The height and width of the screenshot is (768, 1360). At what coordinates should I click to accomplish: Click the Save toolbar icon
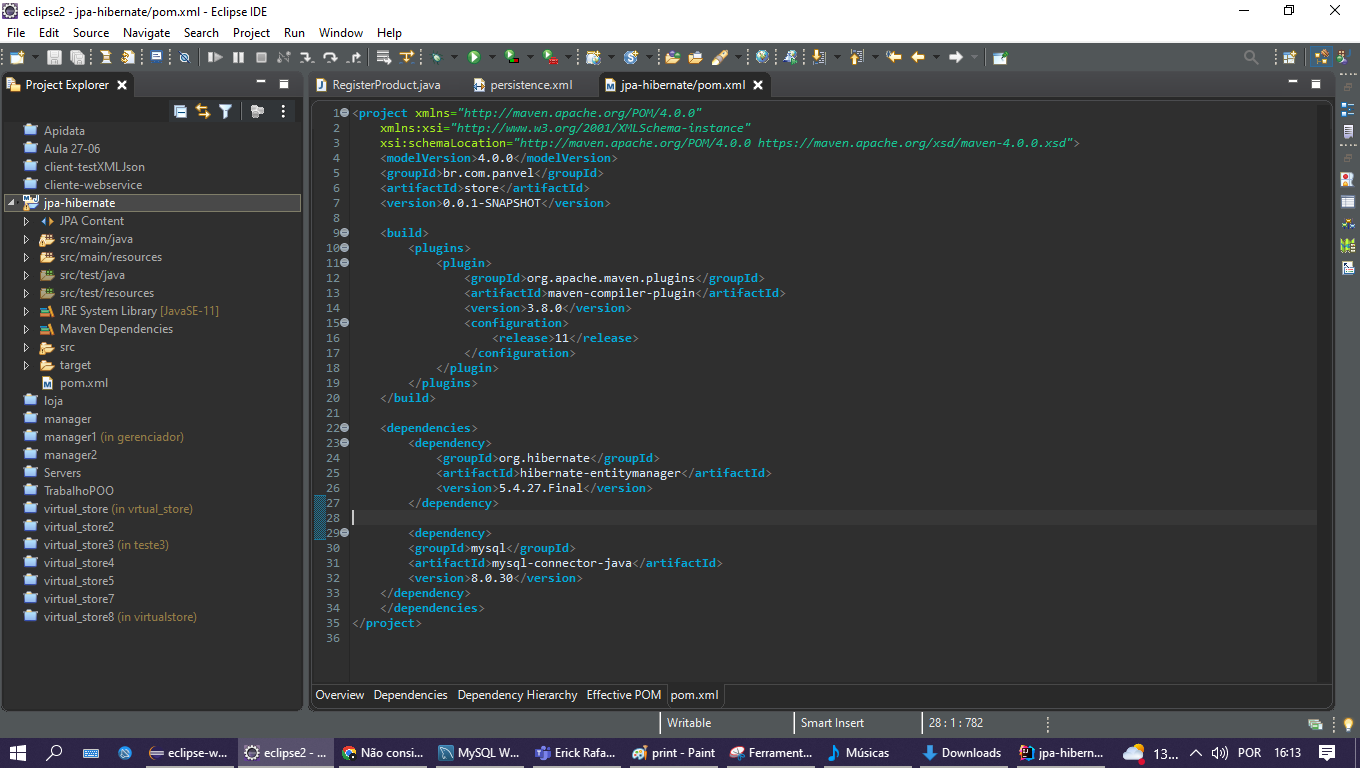(55, 58)
